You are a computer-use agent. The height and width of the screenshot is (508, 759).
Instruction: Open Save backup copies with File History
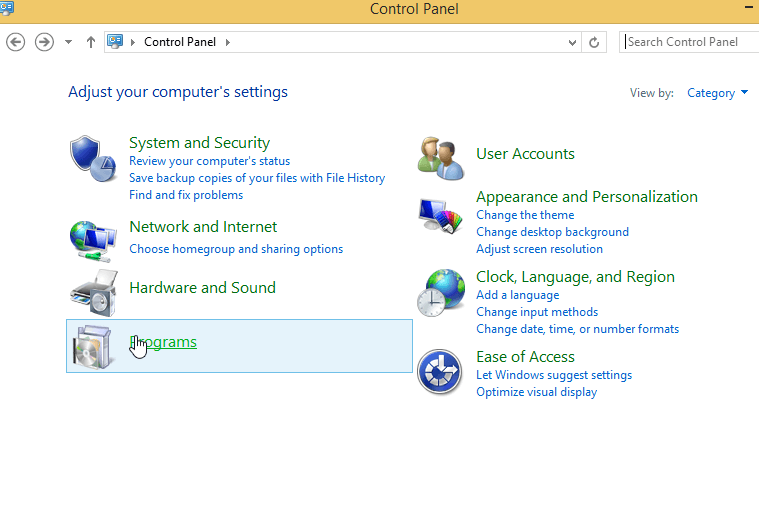coord(257,178)
